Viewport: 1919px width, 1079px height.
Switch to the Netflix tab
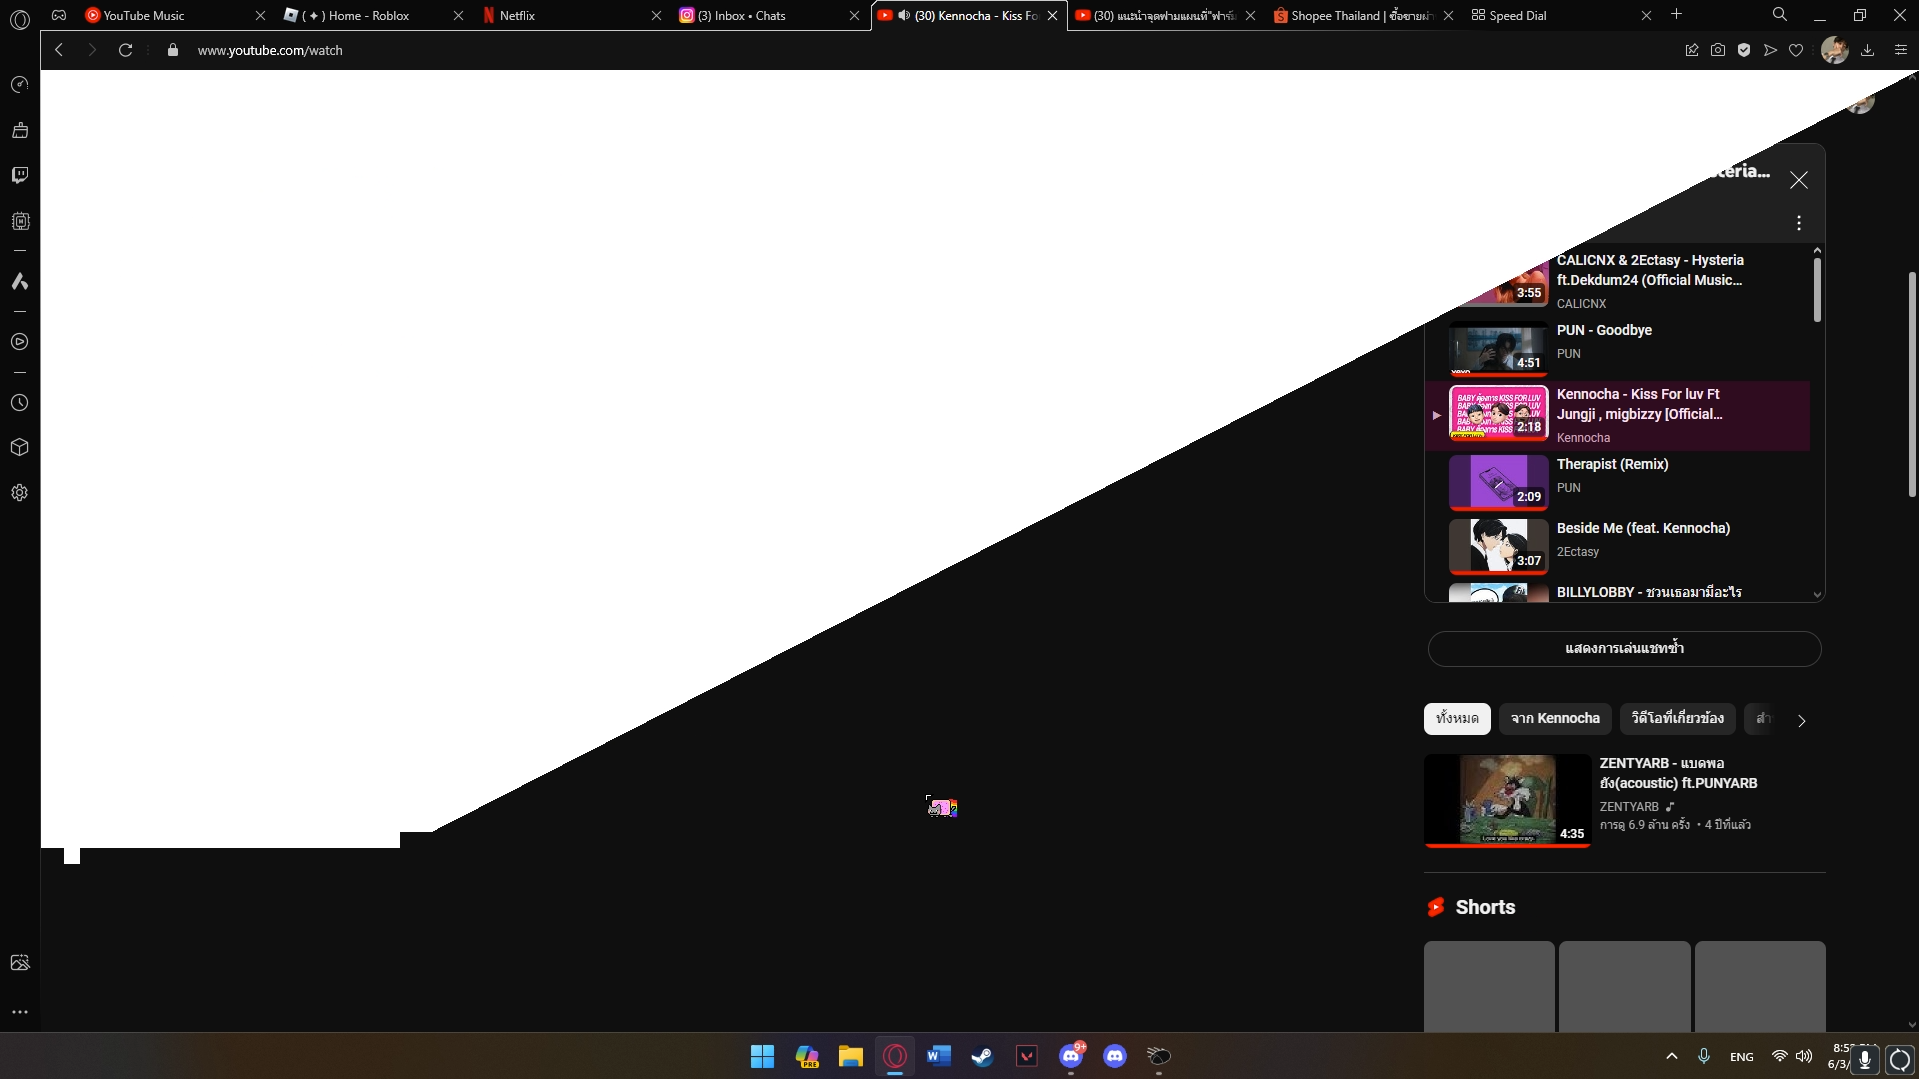coord(568,15)
